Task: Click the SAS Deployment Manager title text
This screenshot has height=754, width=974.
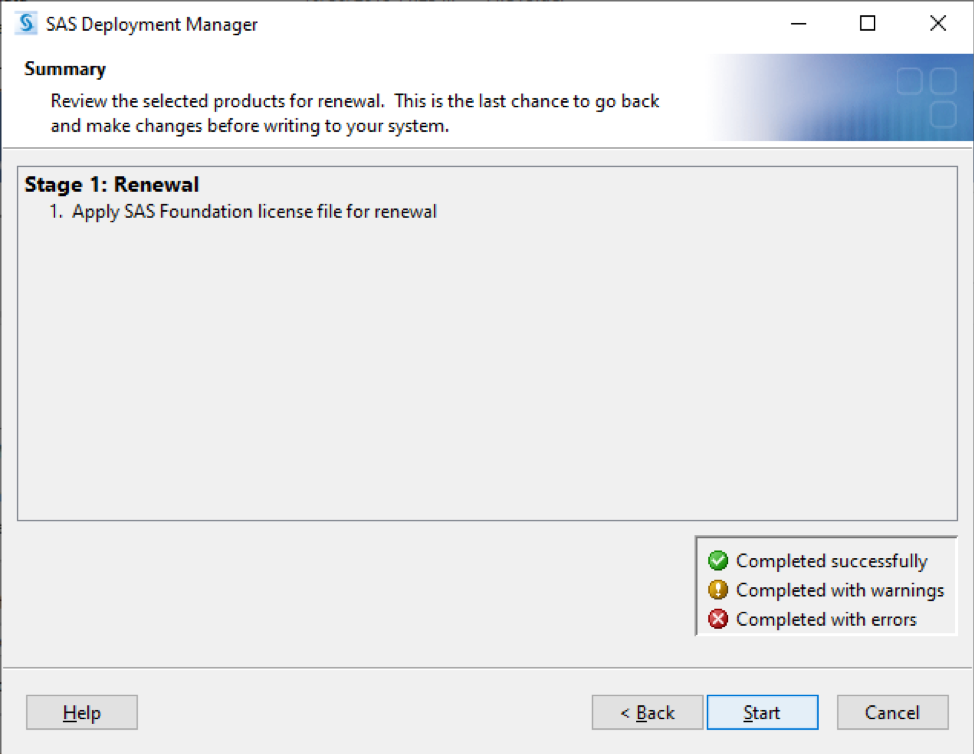Action: pos(152,24)
